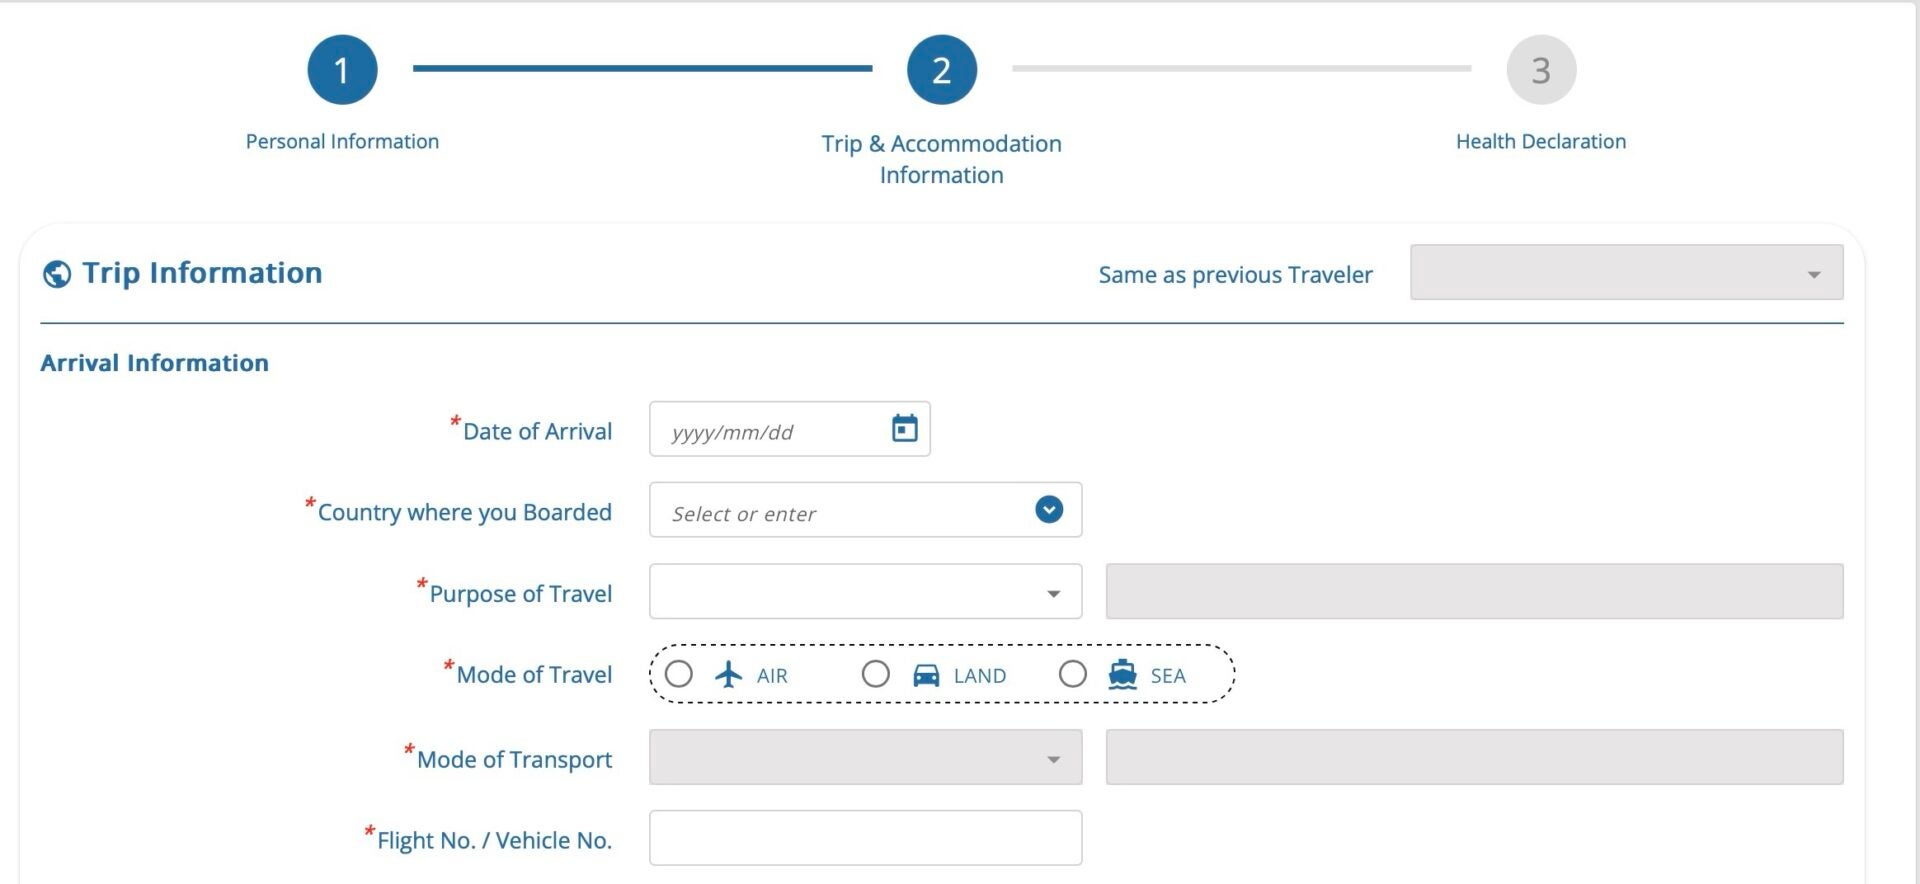Click the step 3 circle icon

(1541, 70)
